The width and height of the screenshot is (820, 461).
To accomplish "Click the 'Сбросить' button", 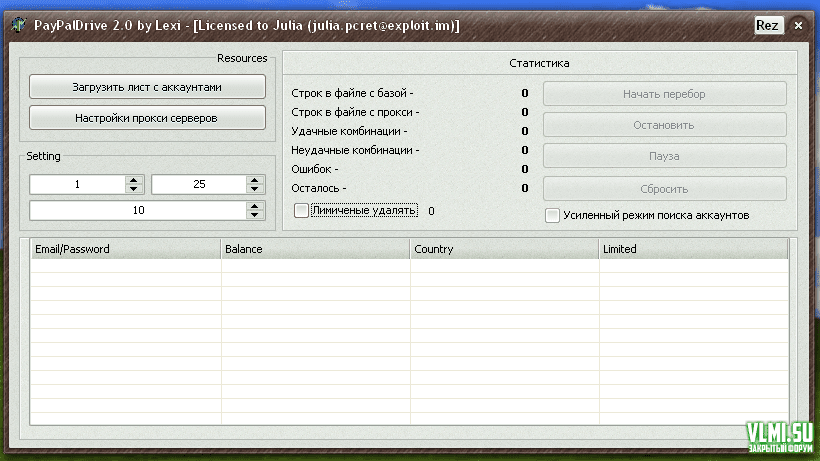I will (664, 189).
